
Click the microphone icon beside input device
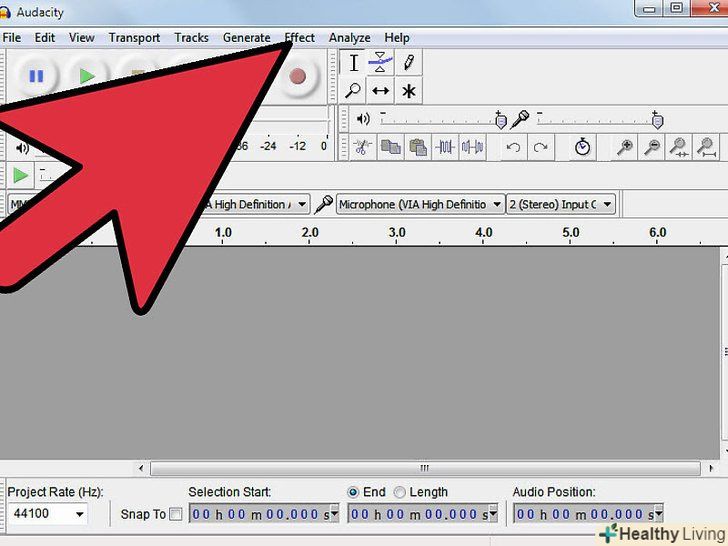click(323, 204)
